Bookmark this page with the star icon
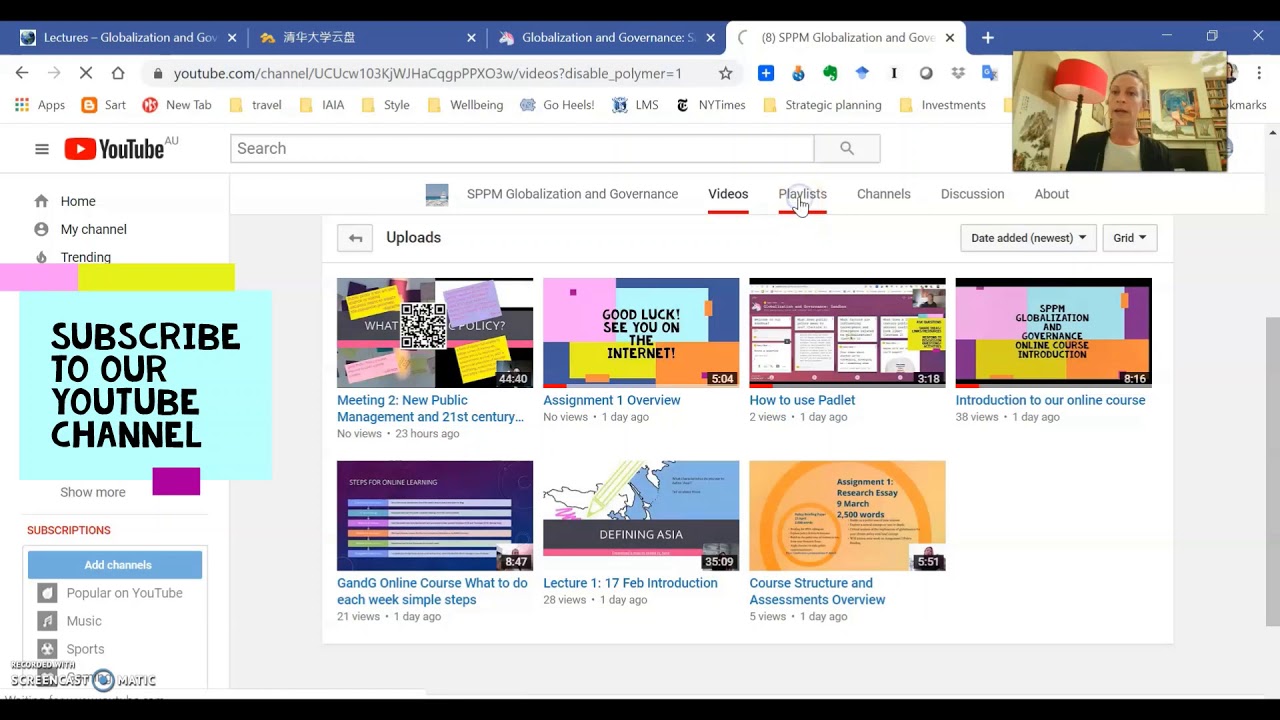Image resolution: width=1280 pixels, height=720 pixels. tap(726, 73)
